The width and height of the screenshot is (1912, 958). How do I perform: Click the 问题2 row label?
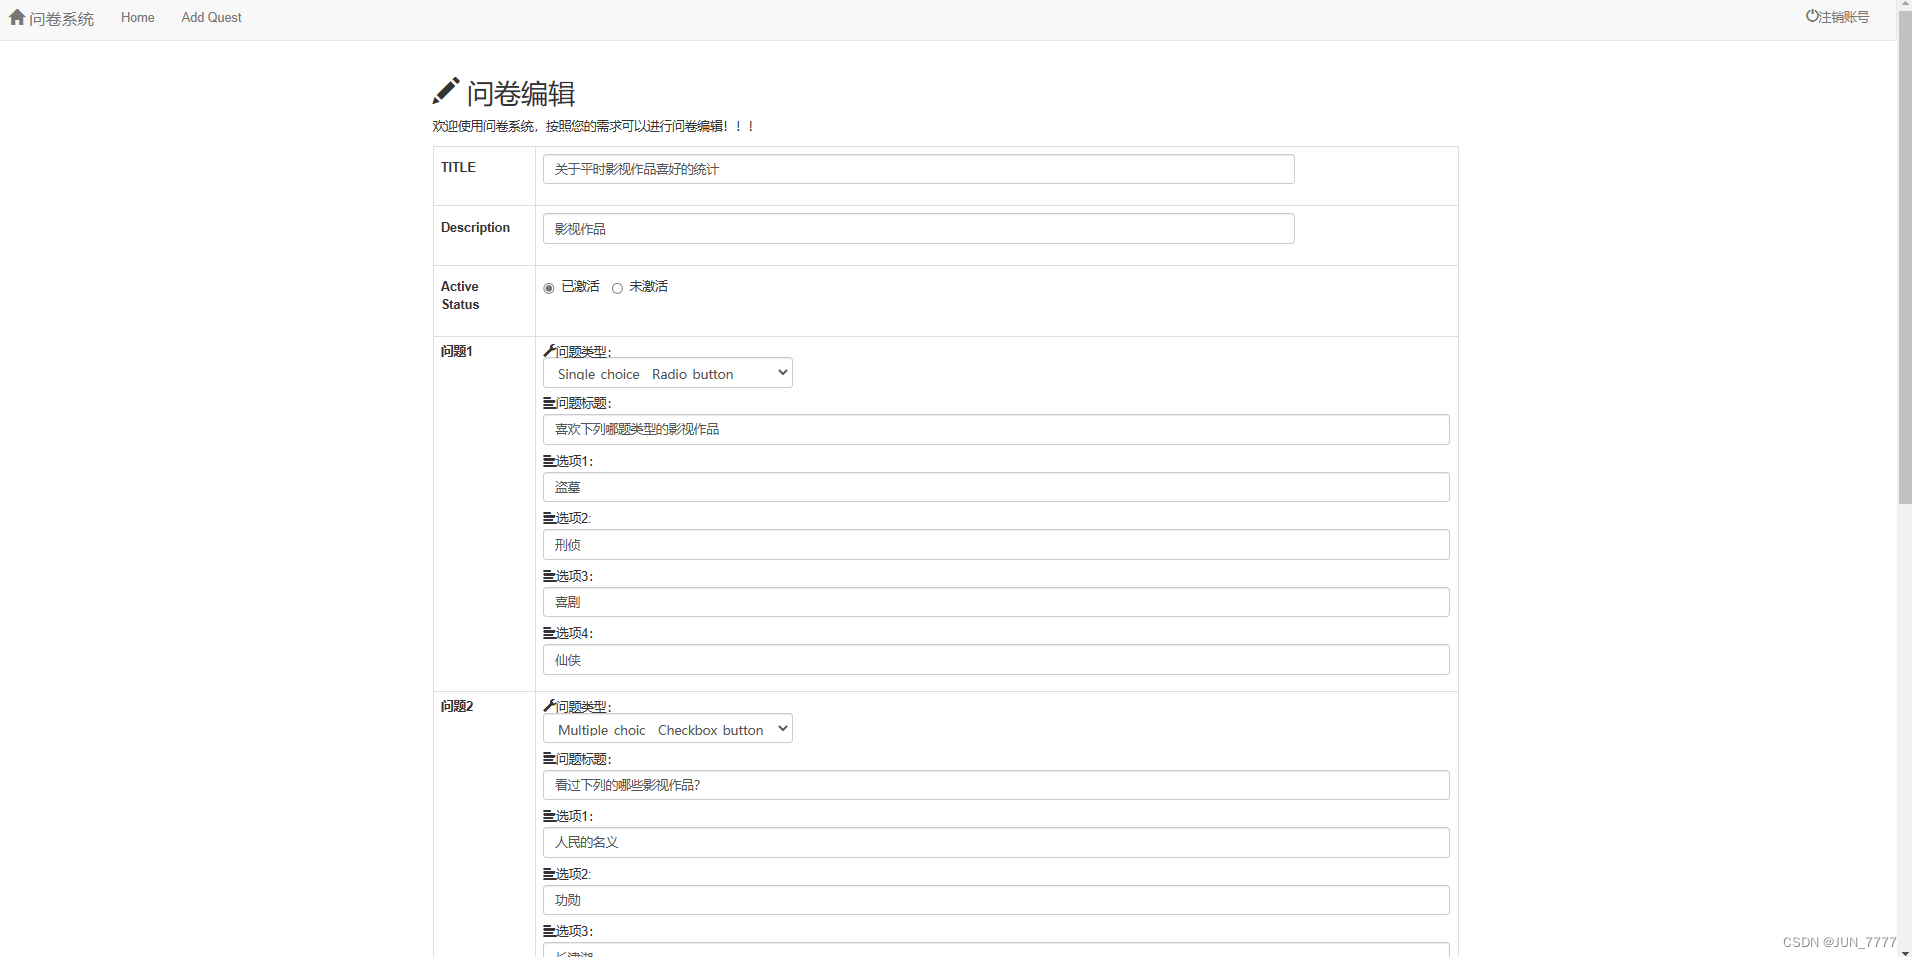pyautogui.click(x=457, y=706)
